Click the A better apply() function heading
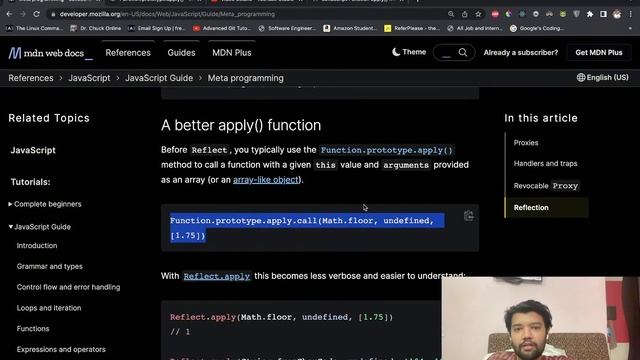The image size is (640, 360). (x=241, y=125)
